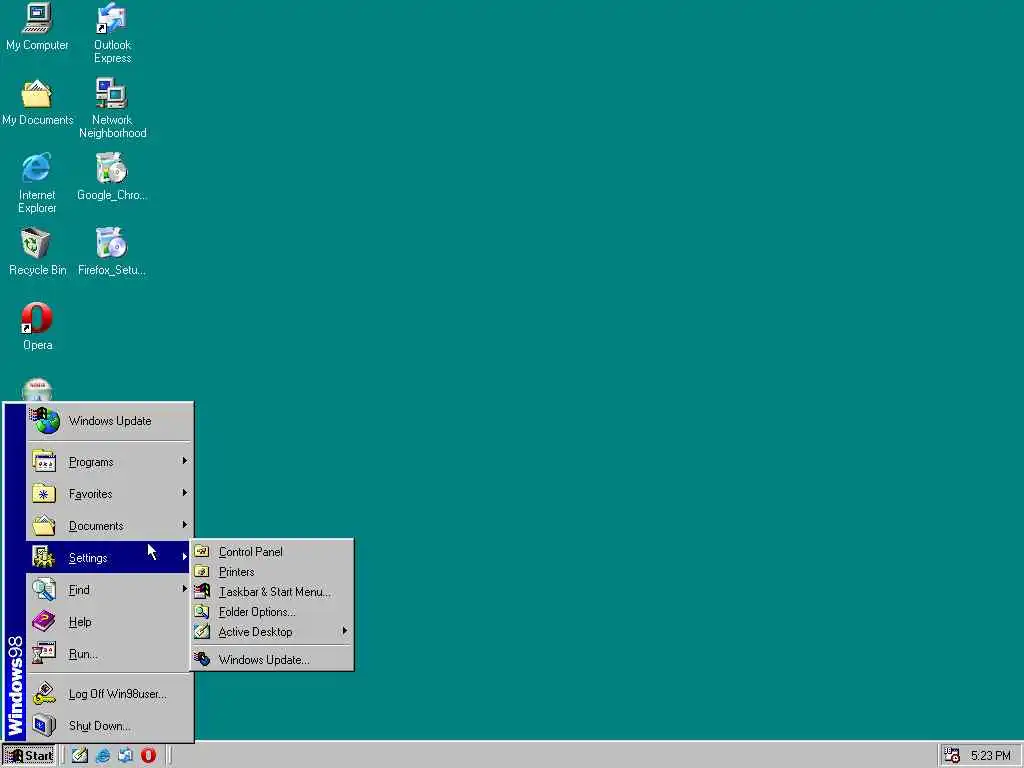Click the Programs folder icon in Start menu
The image size is (1024, 768).
[x=44, y=461]
